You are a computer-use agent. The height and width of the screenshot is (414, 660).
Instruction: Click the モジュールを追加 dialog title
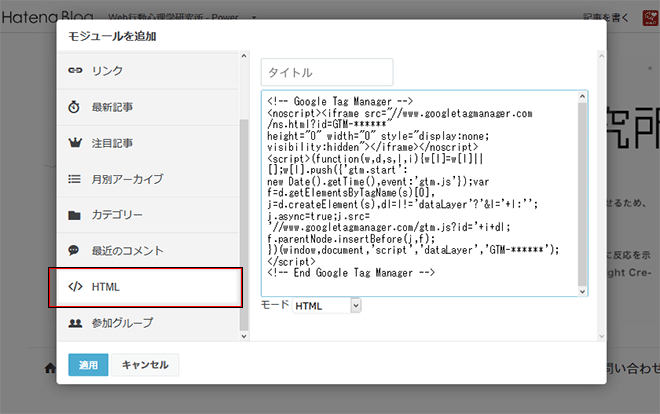point(112,37)
